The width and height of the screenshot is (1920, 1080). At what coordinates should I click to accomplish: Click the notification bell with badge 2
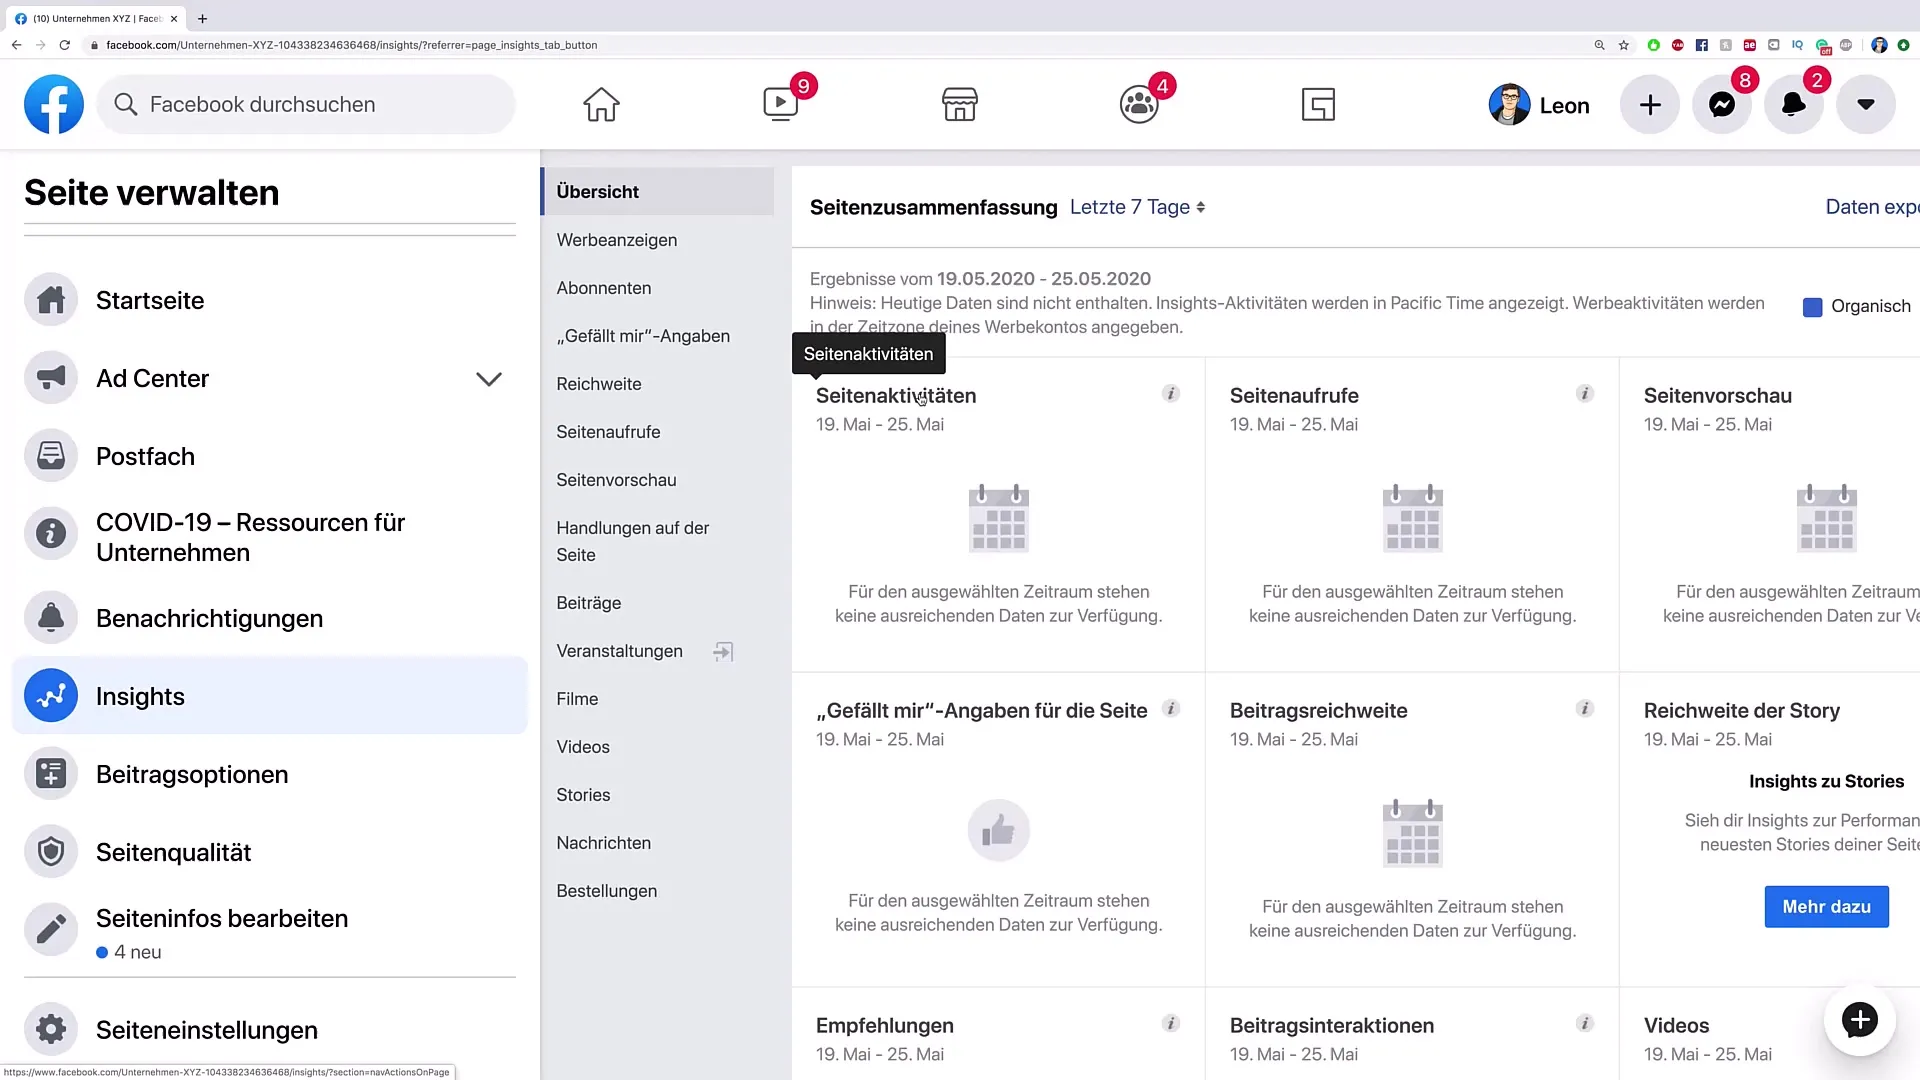point(1795,104)
